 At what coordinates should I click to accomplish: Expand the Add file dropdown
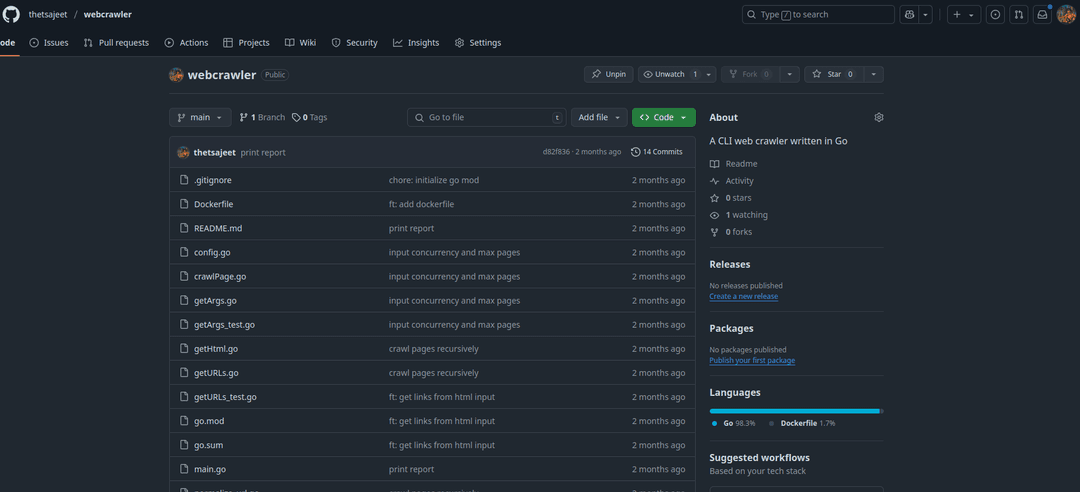(599, 117)
